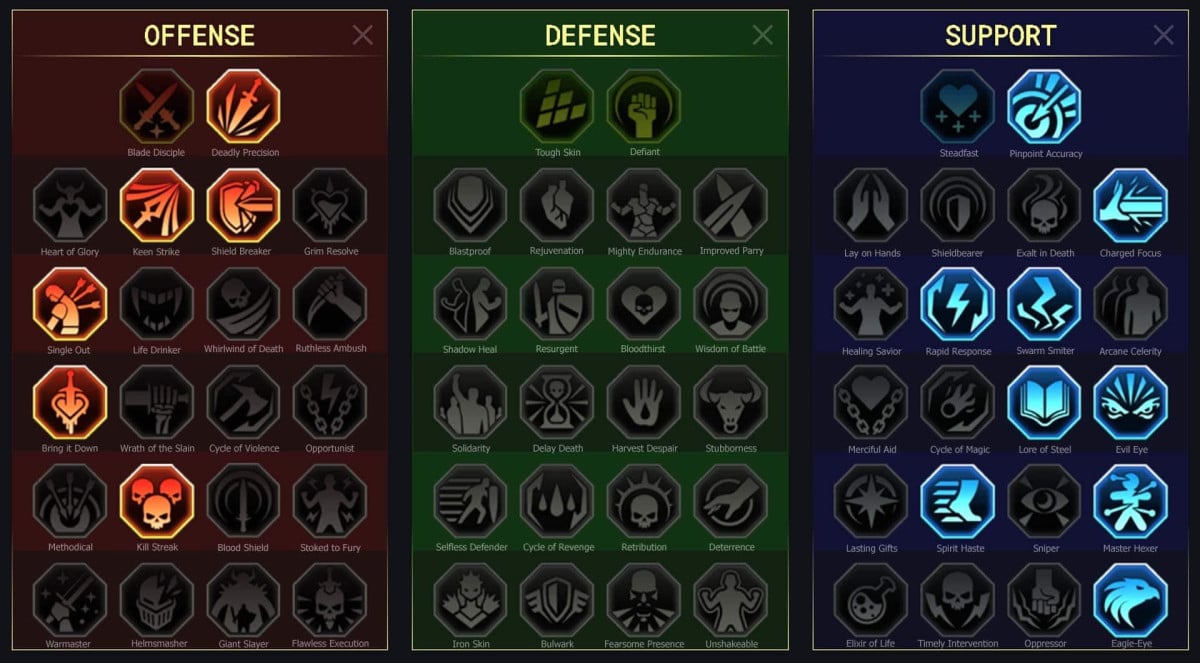The image size is (1200, 663).
Task: Select the Tough Skin defense mastery
Action: pyautogui.click(x=557, y=106)
